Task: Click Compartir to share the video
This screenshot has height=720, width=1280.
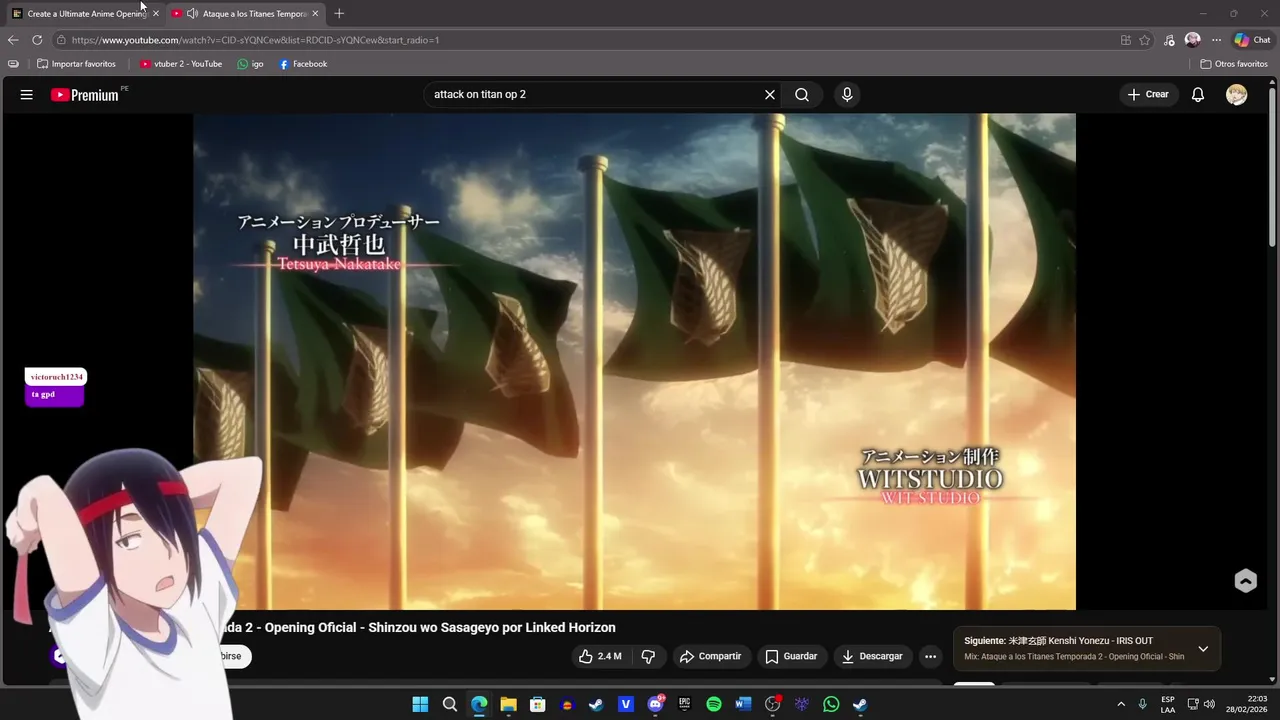Action: tap(711, 657)
